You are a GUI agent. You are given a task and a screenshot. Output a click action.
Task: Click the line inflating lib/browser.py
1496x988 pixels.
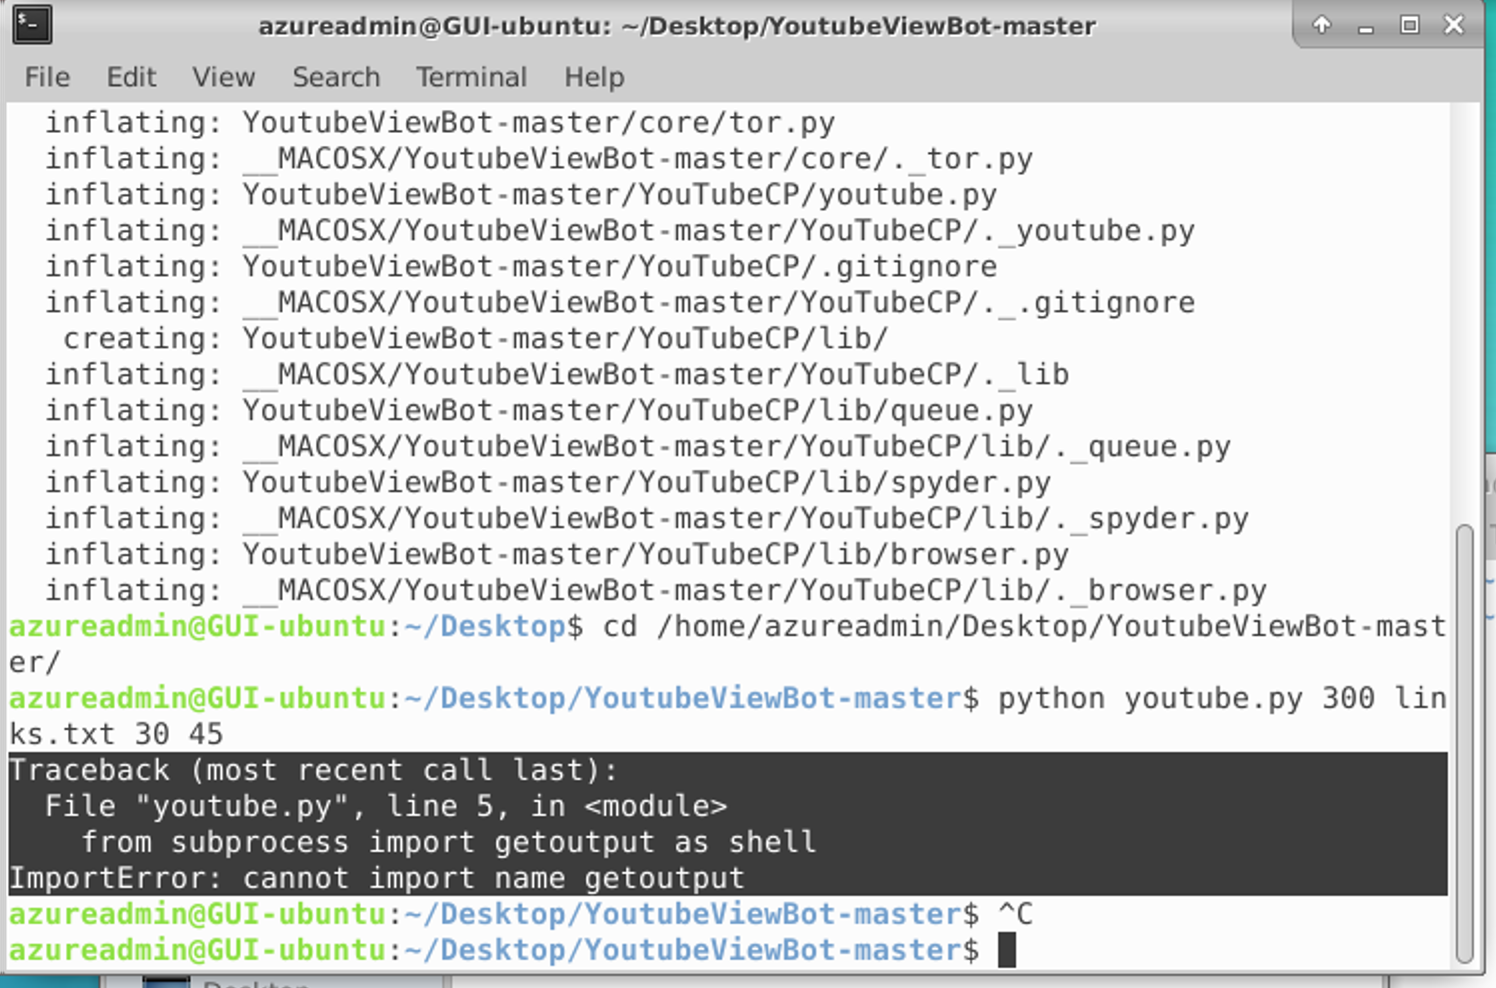(x=557, y=554)
